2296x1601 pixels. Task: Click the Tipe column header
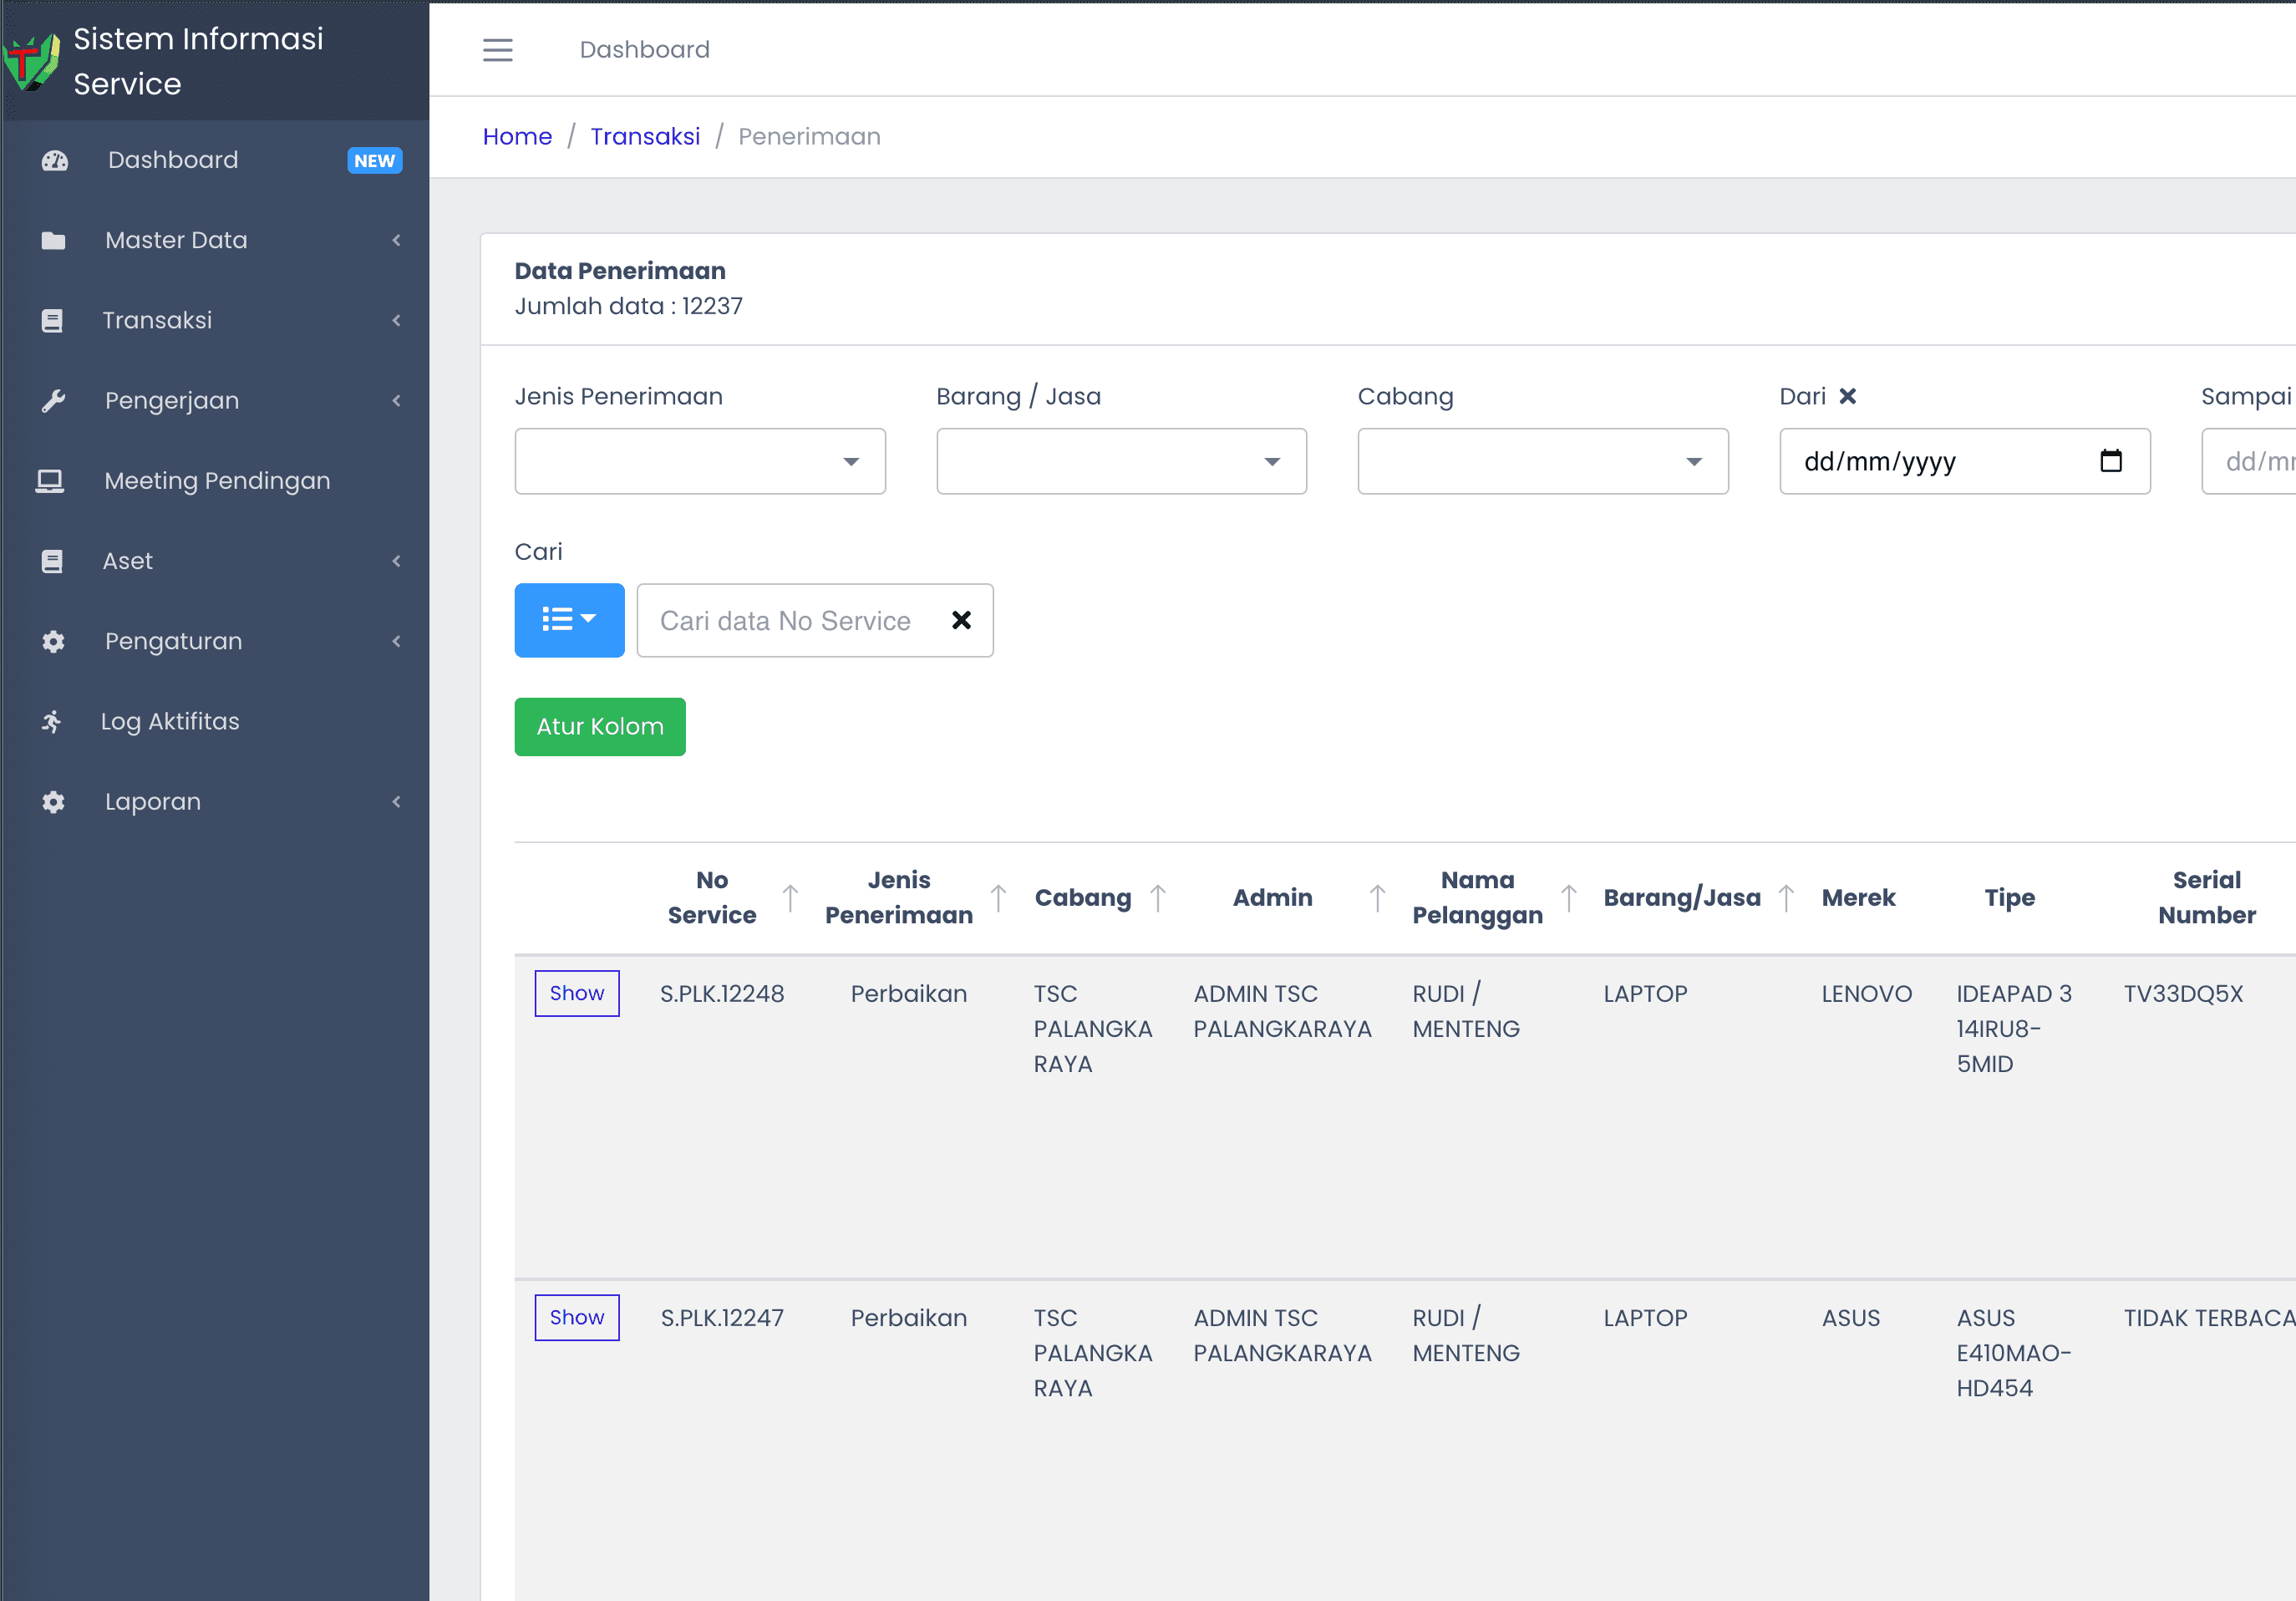(x=2010, y=898)
